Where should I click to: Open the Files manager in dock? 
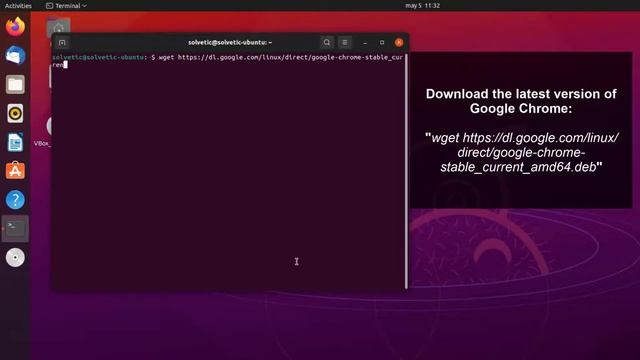tap(15, 84)
